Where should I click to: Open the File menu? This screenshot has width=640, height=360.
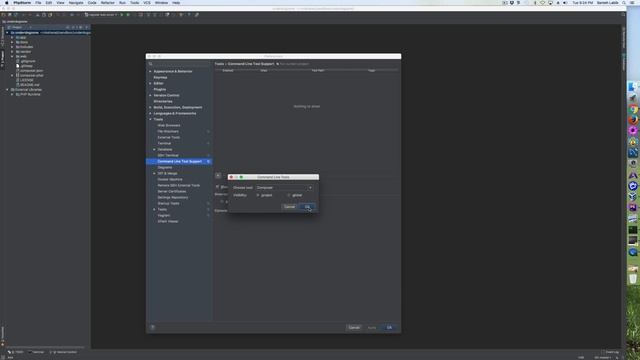pos(38,3)
